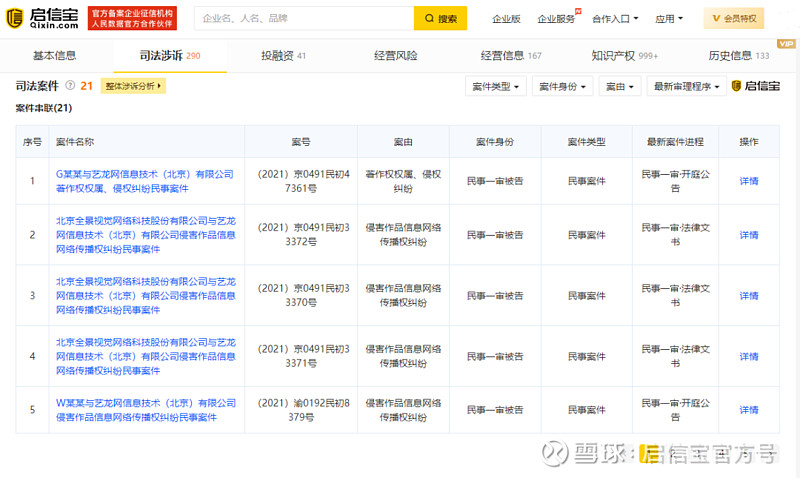Open 企业版 in the top navigation
This screenshot has height=478, width=800.
click(506, 19)
